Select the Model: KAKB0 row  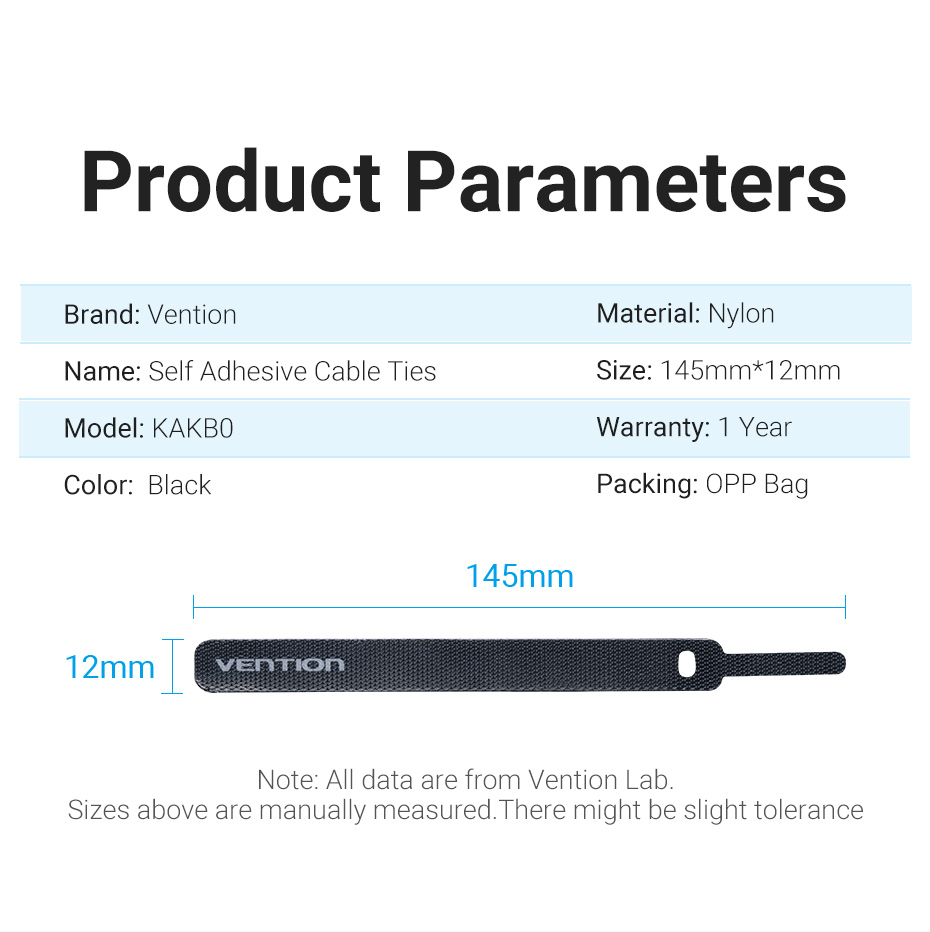[x=148, y=429]
